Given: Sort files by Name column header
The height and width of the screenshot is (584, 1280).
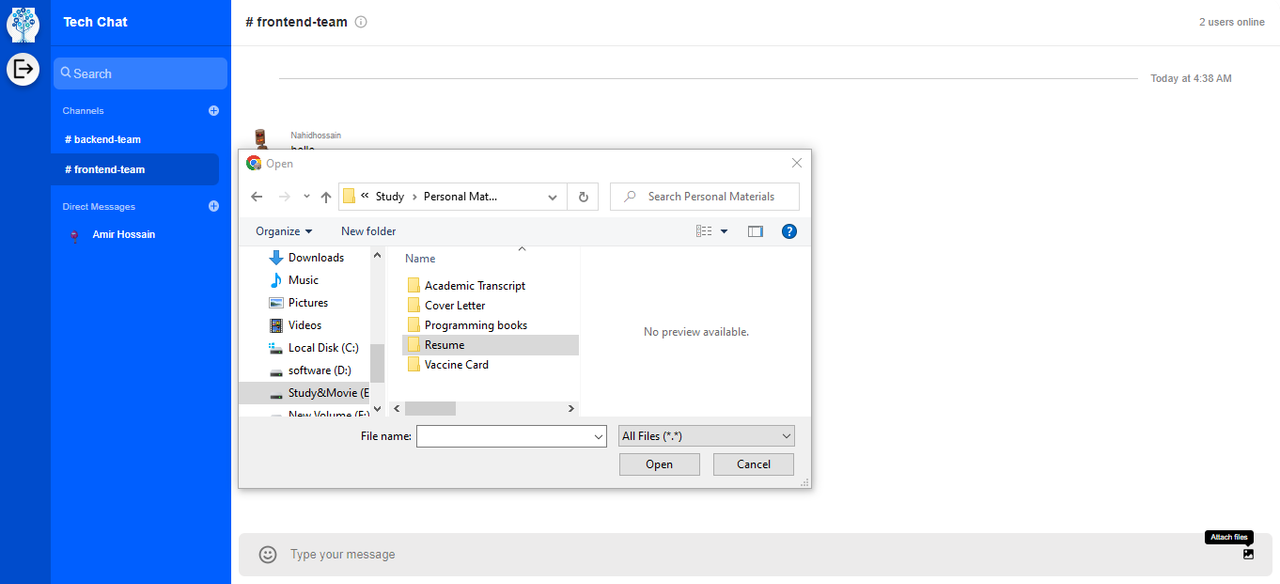Looking at the screenshot, I should click(x=420, y=258).
